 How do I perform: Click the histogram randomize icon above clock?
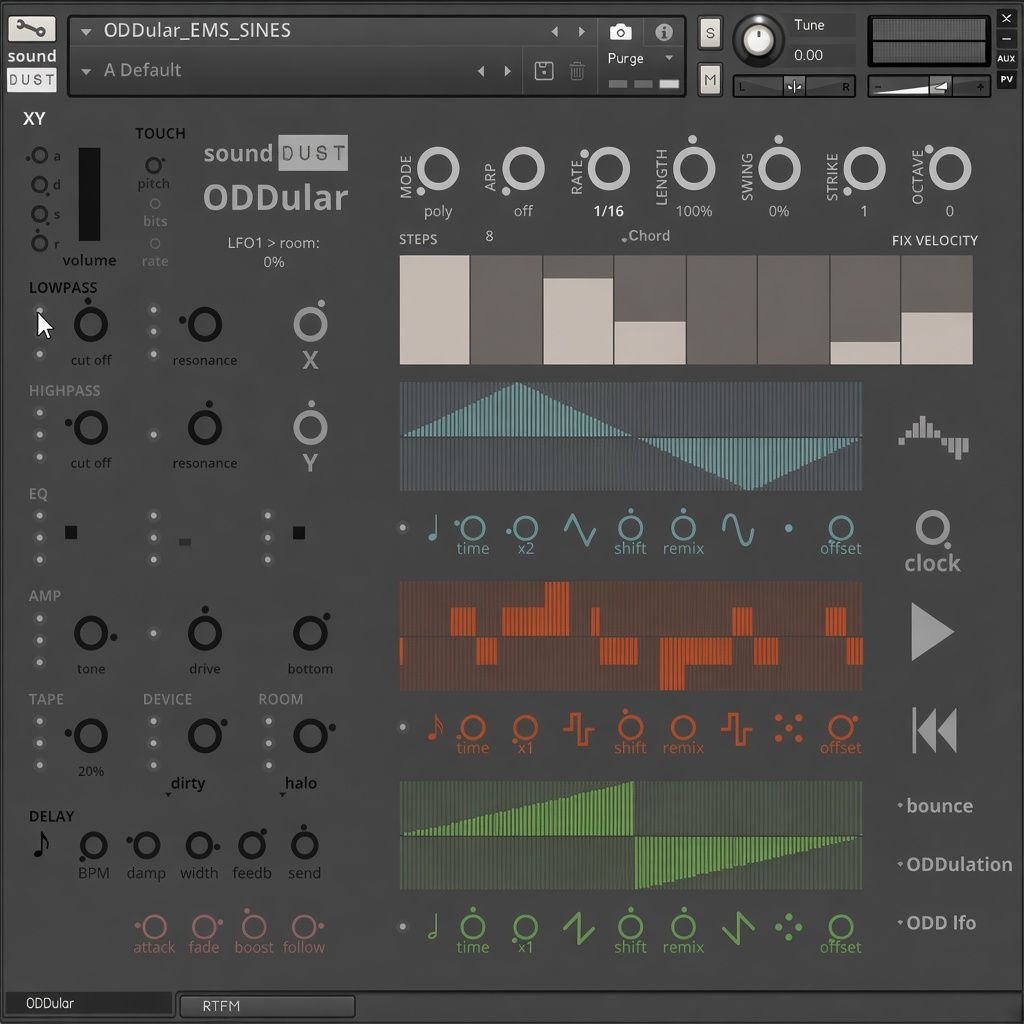[933, 436]
